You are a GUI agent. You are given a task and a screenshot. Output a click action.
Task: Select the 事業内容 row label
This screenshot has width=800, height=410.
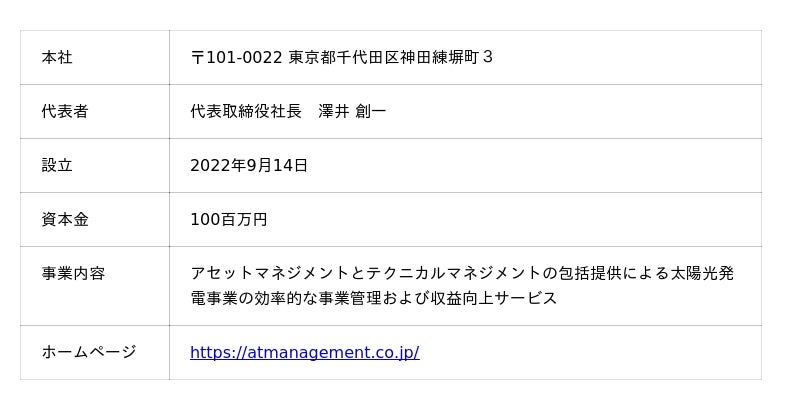(x=73, y=273)
